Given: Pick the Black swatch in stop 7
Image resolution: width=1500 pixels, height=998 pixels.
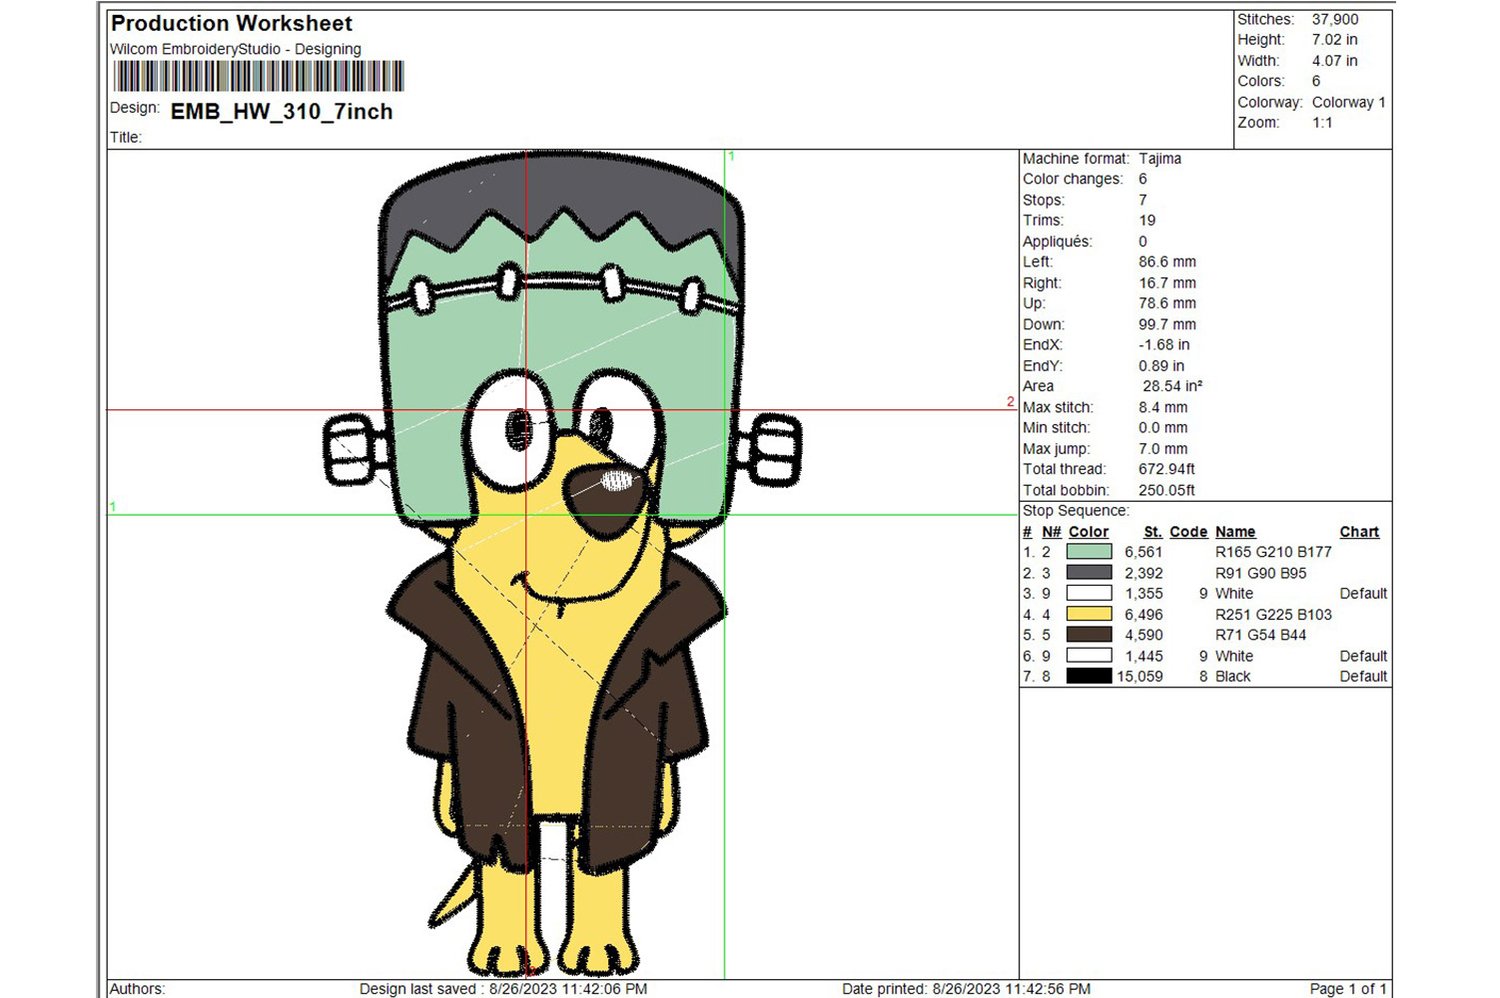Looking at the screenshot, I should (1089, 676).
